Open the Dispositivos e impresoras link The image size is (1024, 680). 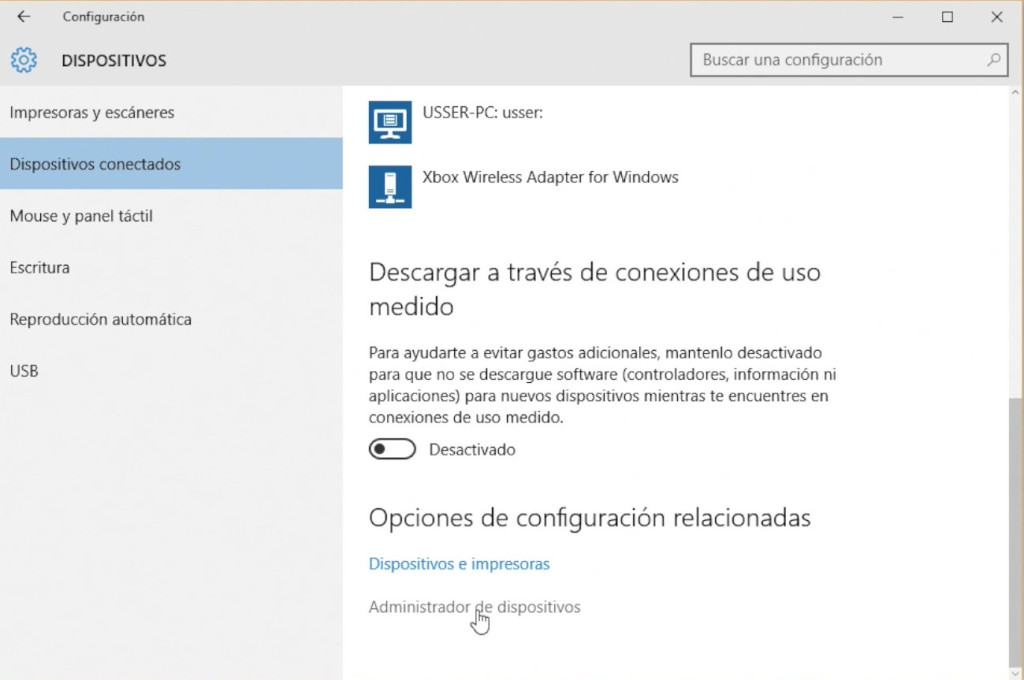coord(459,564)
